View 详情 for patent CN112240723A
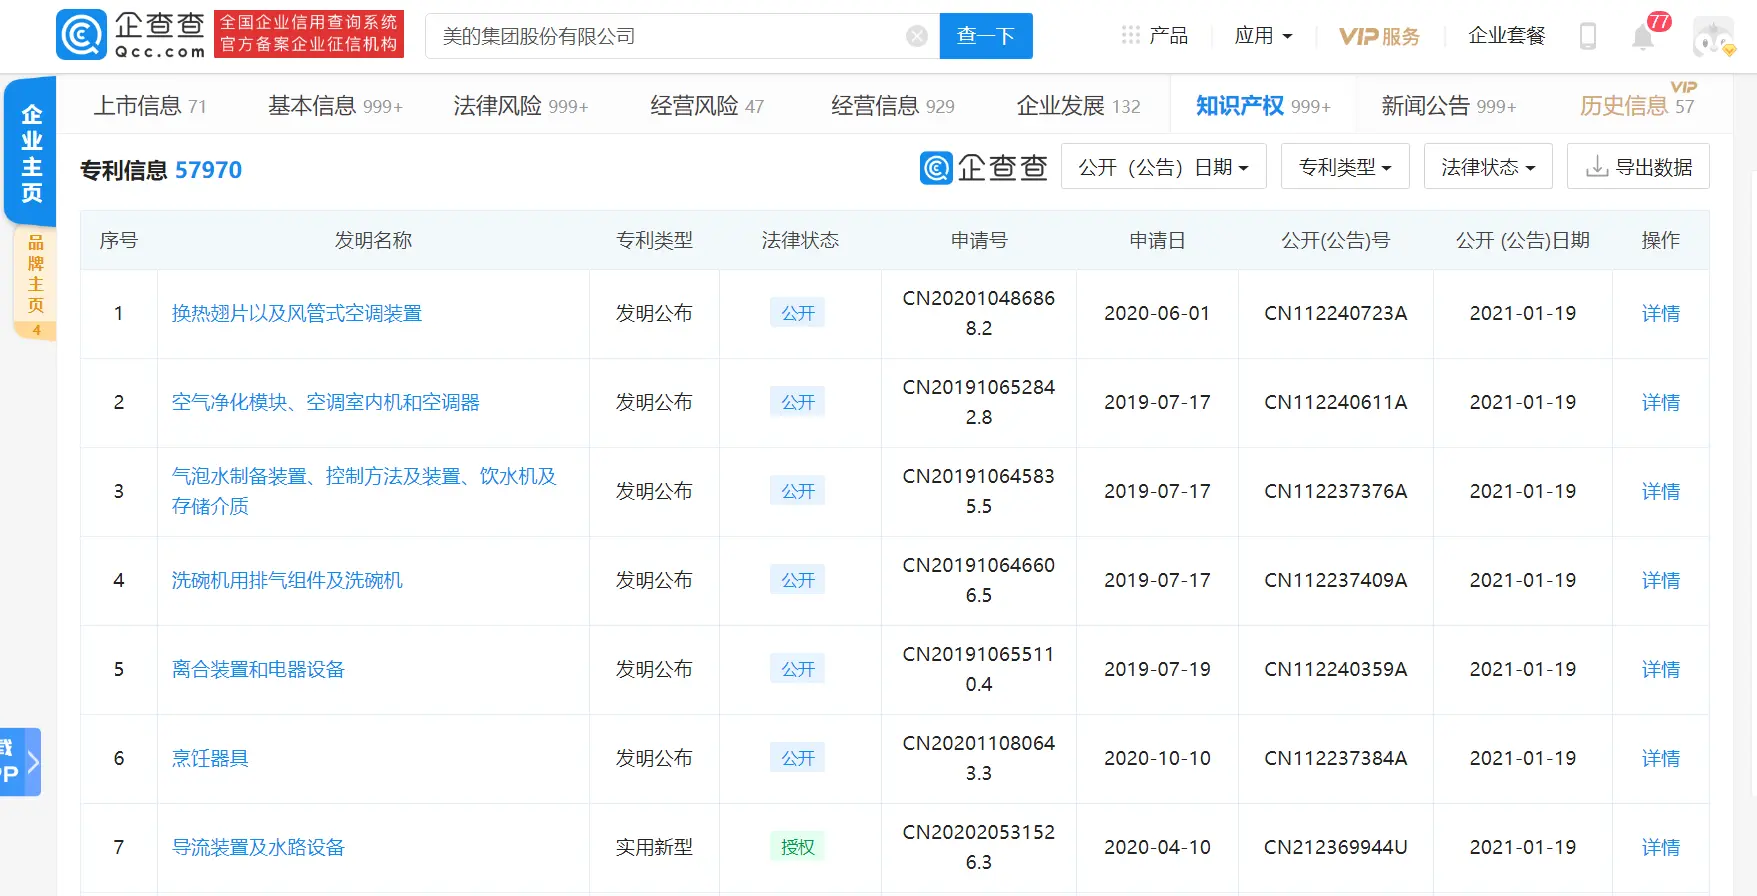The image size is (1757, 896). click(1660, 313)
